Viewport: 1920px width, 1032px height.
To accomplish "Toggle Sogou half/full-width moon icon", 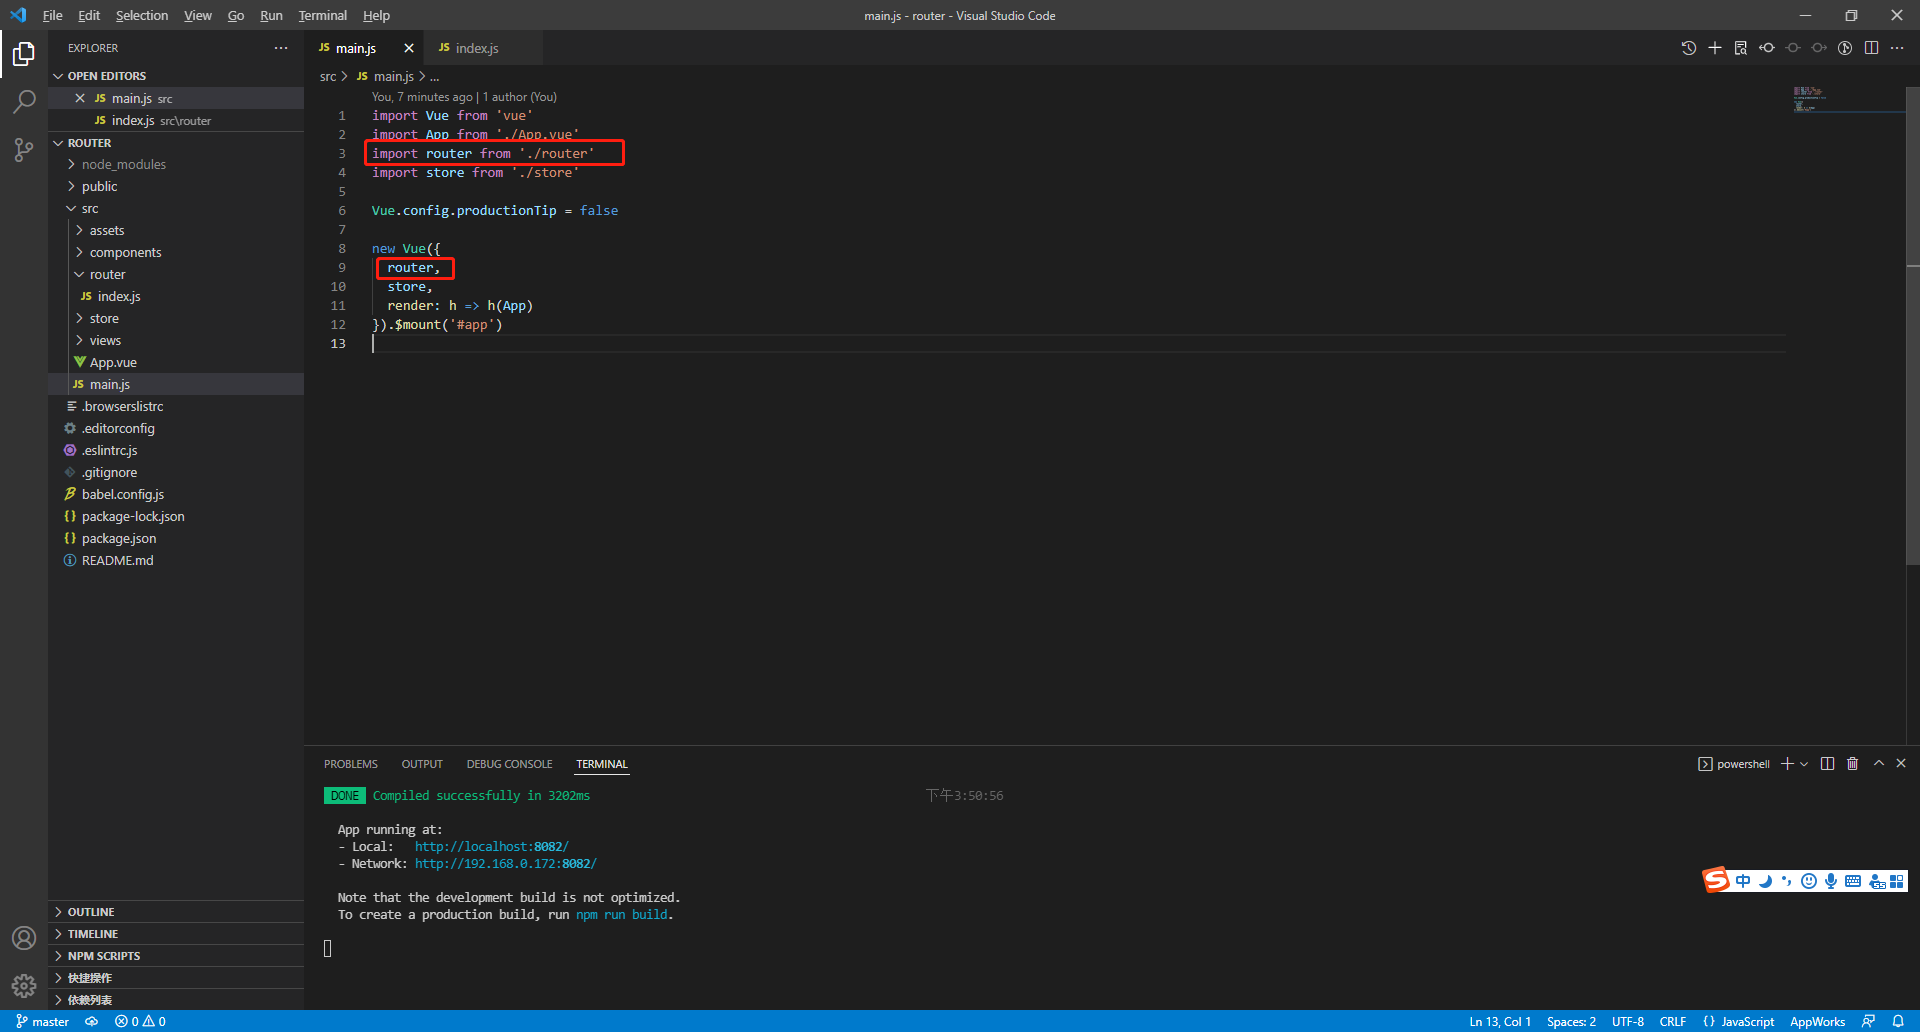I will pyautogui.click(x=1765, y=881).
